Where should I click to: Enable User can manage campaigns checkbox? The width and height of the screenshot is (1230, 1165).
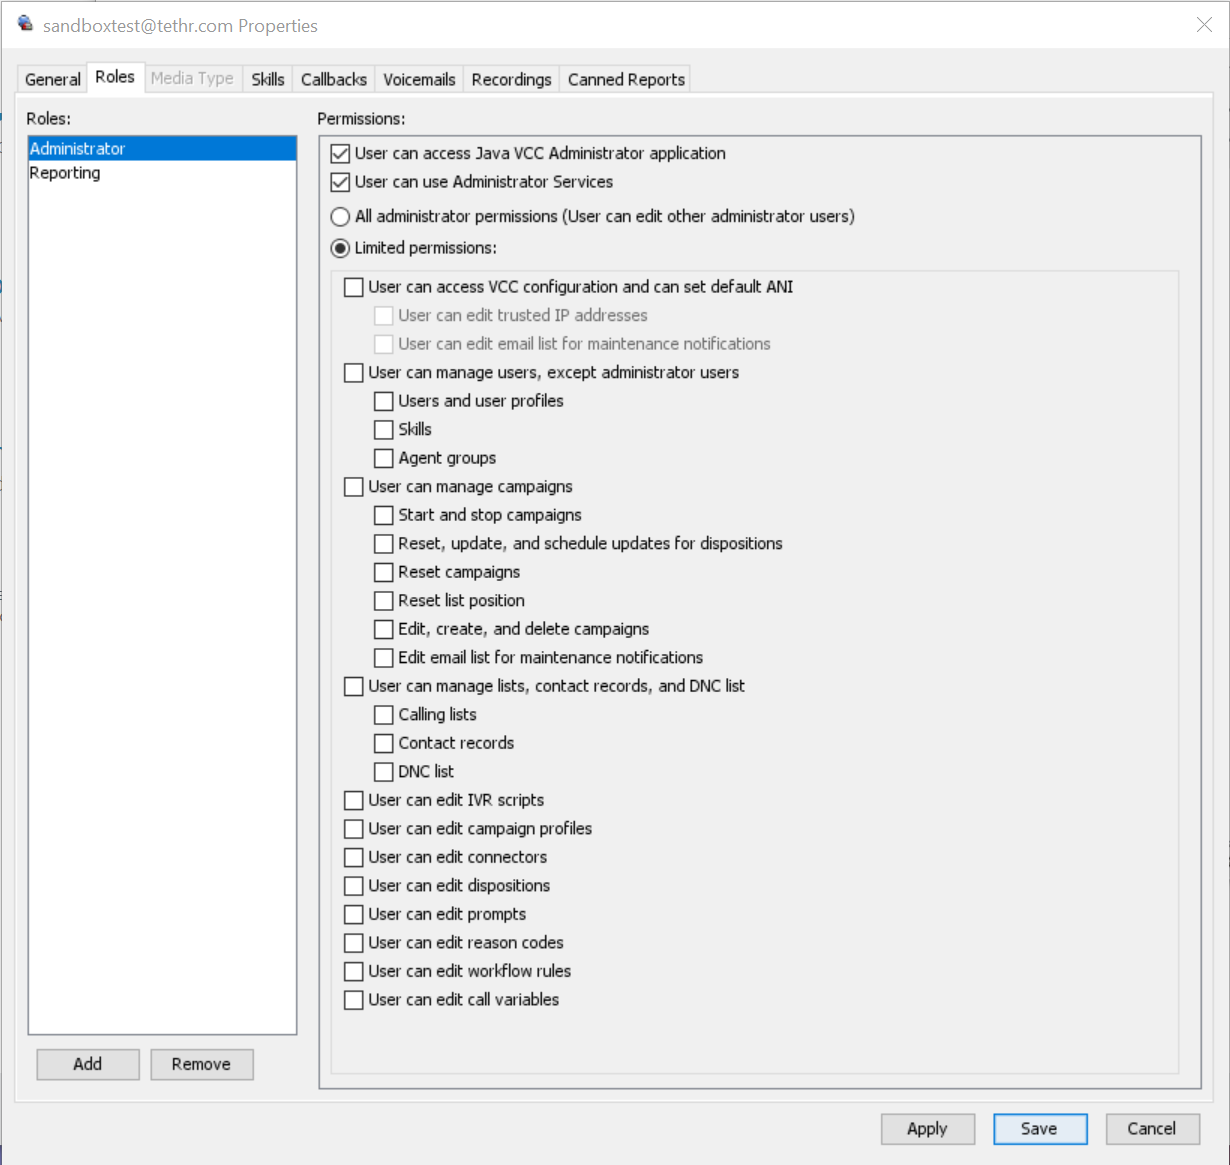[x=354, y=487]
